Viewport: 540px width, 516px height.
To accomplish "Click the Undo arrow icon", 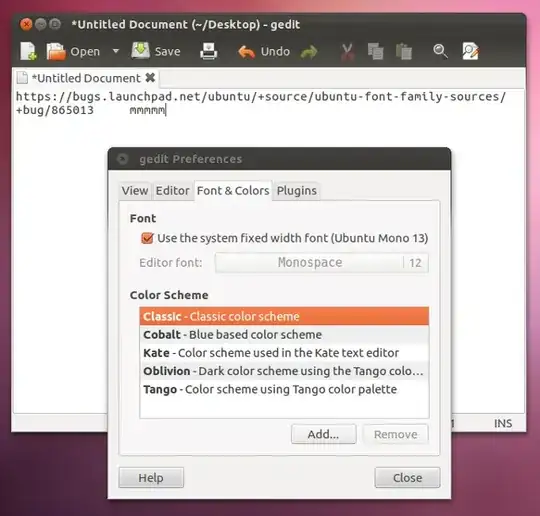I will pyautogui.click(x=246, y=52).
